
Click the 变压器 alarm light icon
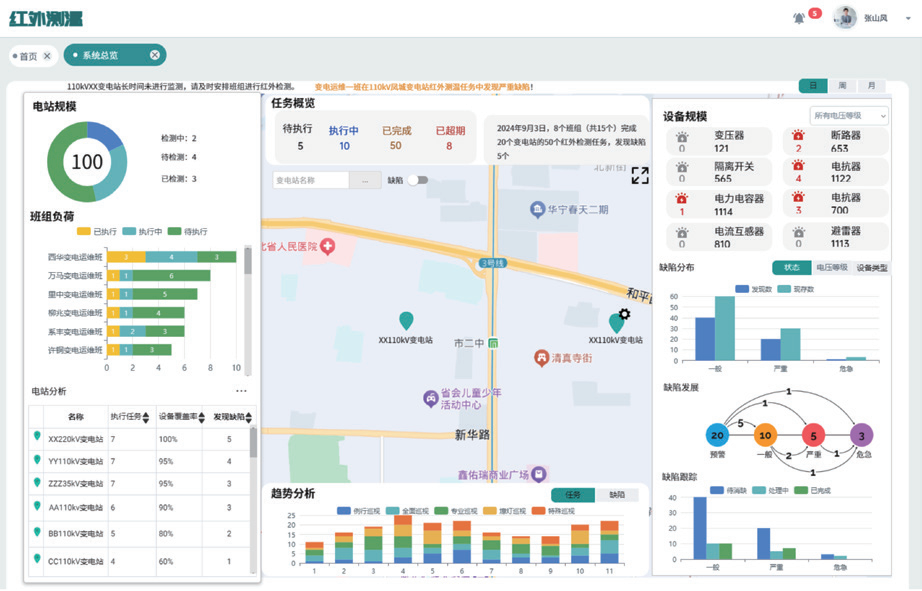[682, 139]
